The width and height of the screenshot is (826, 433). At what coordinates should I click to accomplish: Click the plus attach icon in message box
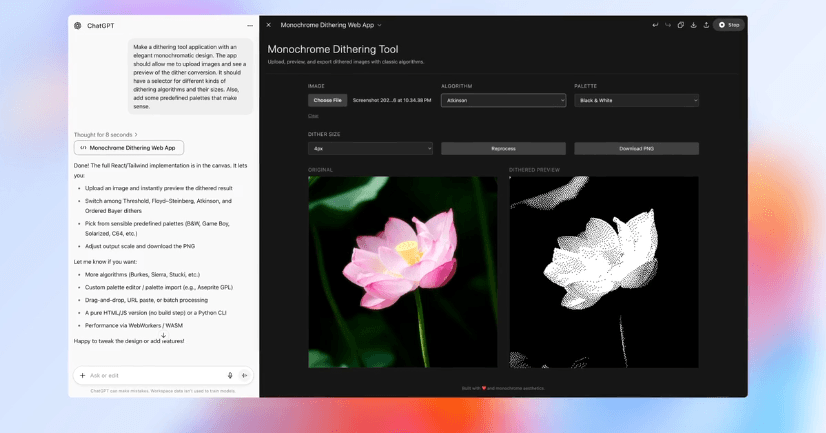click(82, 376)
